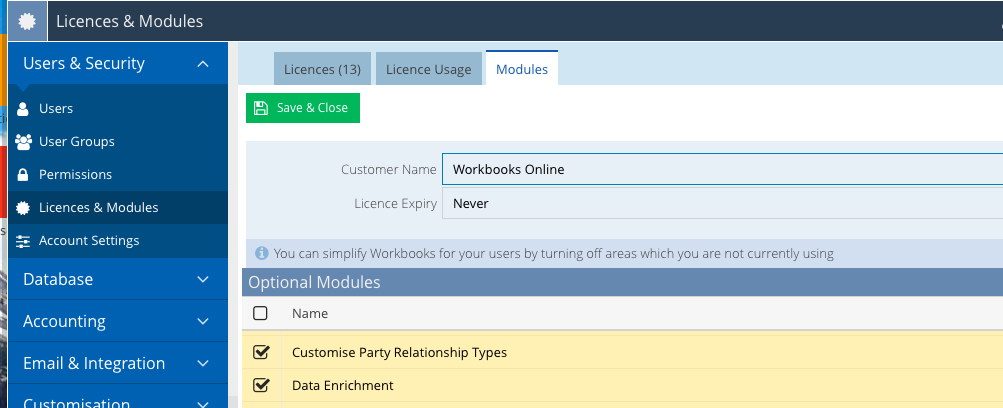This screenshot has width=1003, height=408.
Task: Open Permissions in the sidebar
Action: coord(118,175)
